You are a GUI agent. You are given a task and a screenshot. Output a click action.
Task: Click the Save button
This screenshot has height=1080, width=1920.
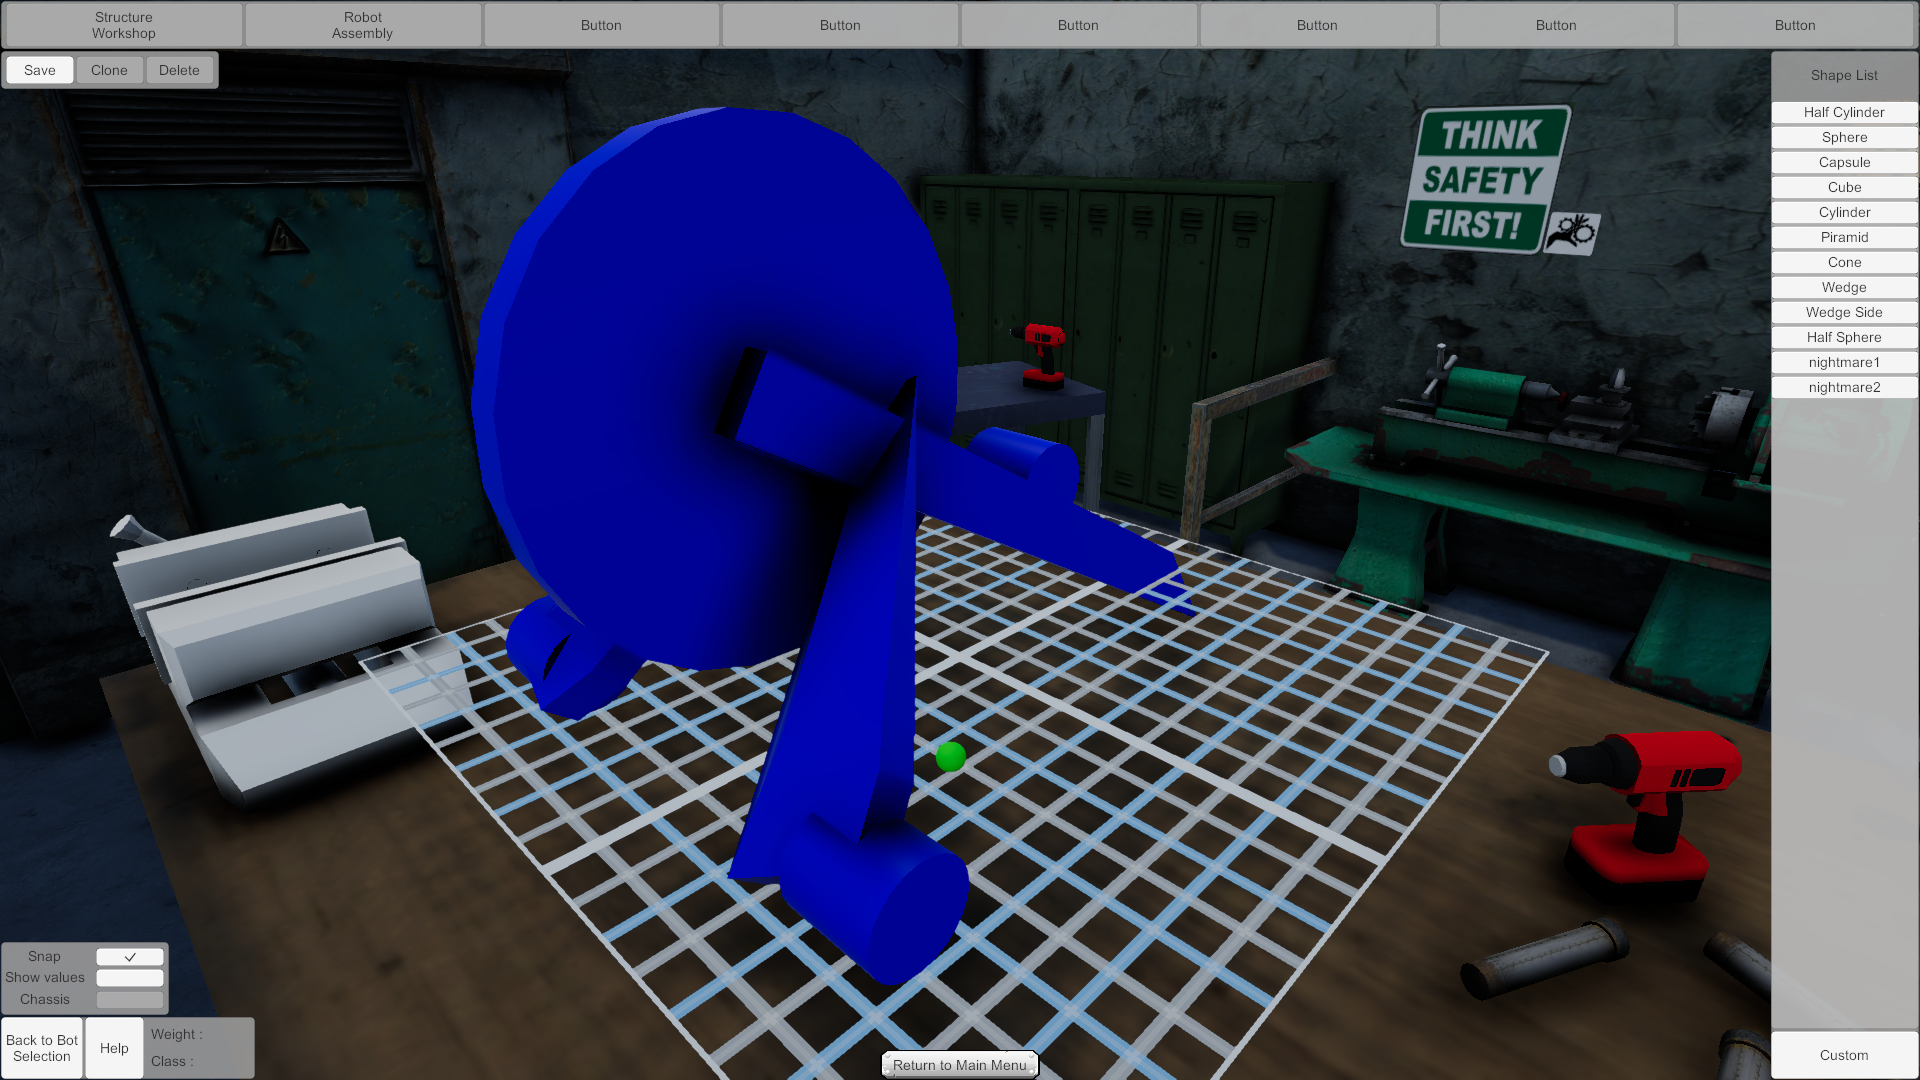click(40, 70)
